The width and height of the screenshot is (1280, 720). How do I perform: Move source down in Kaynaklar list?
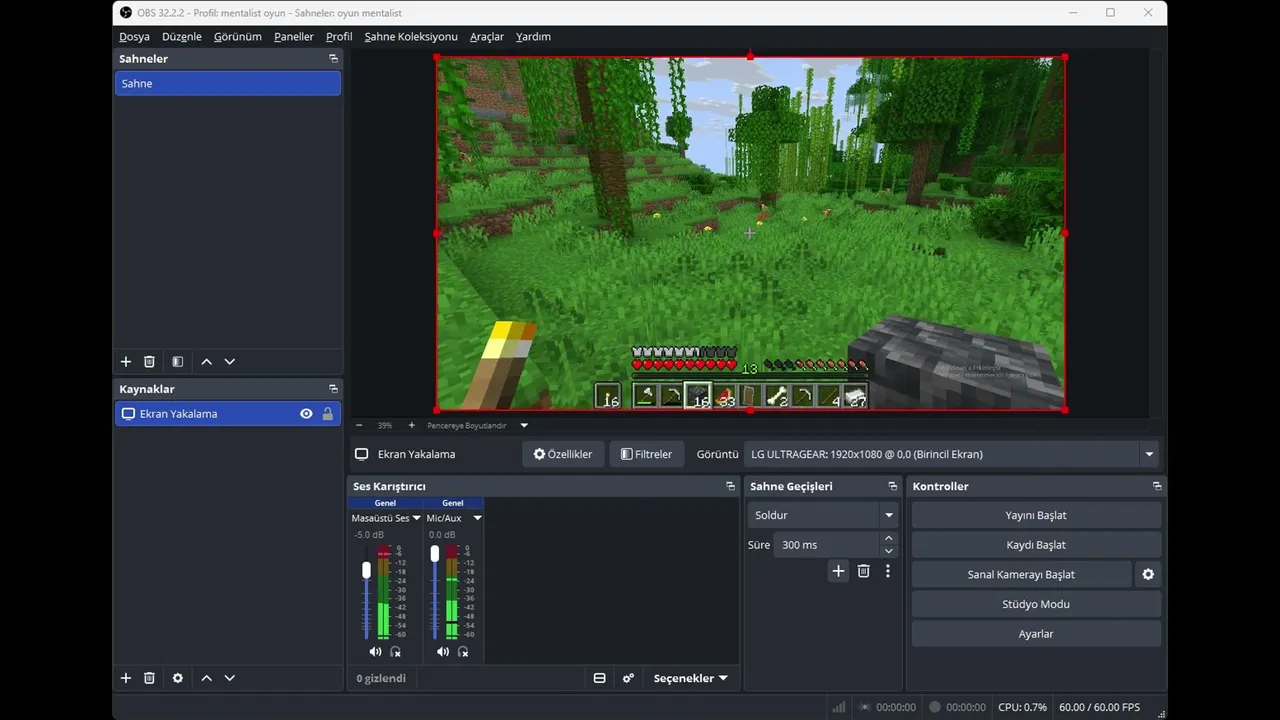point(230,678)
